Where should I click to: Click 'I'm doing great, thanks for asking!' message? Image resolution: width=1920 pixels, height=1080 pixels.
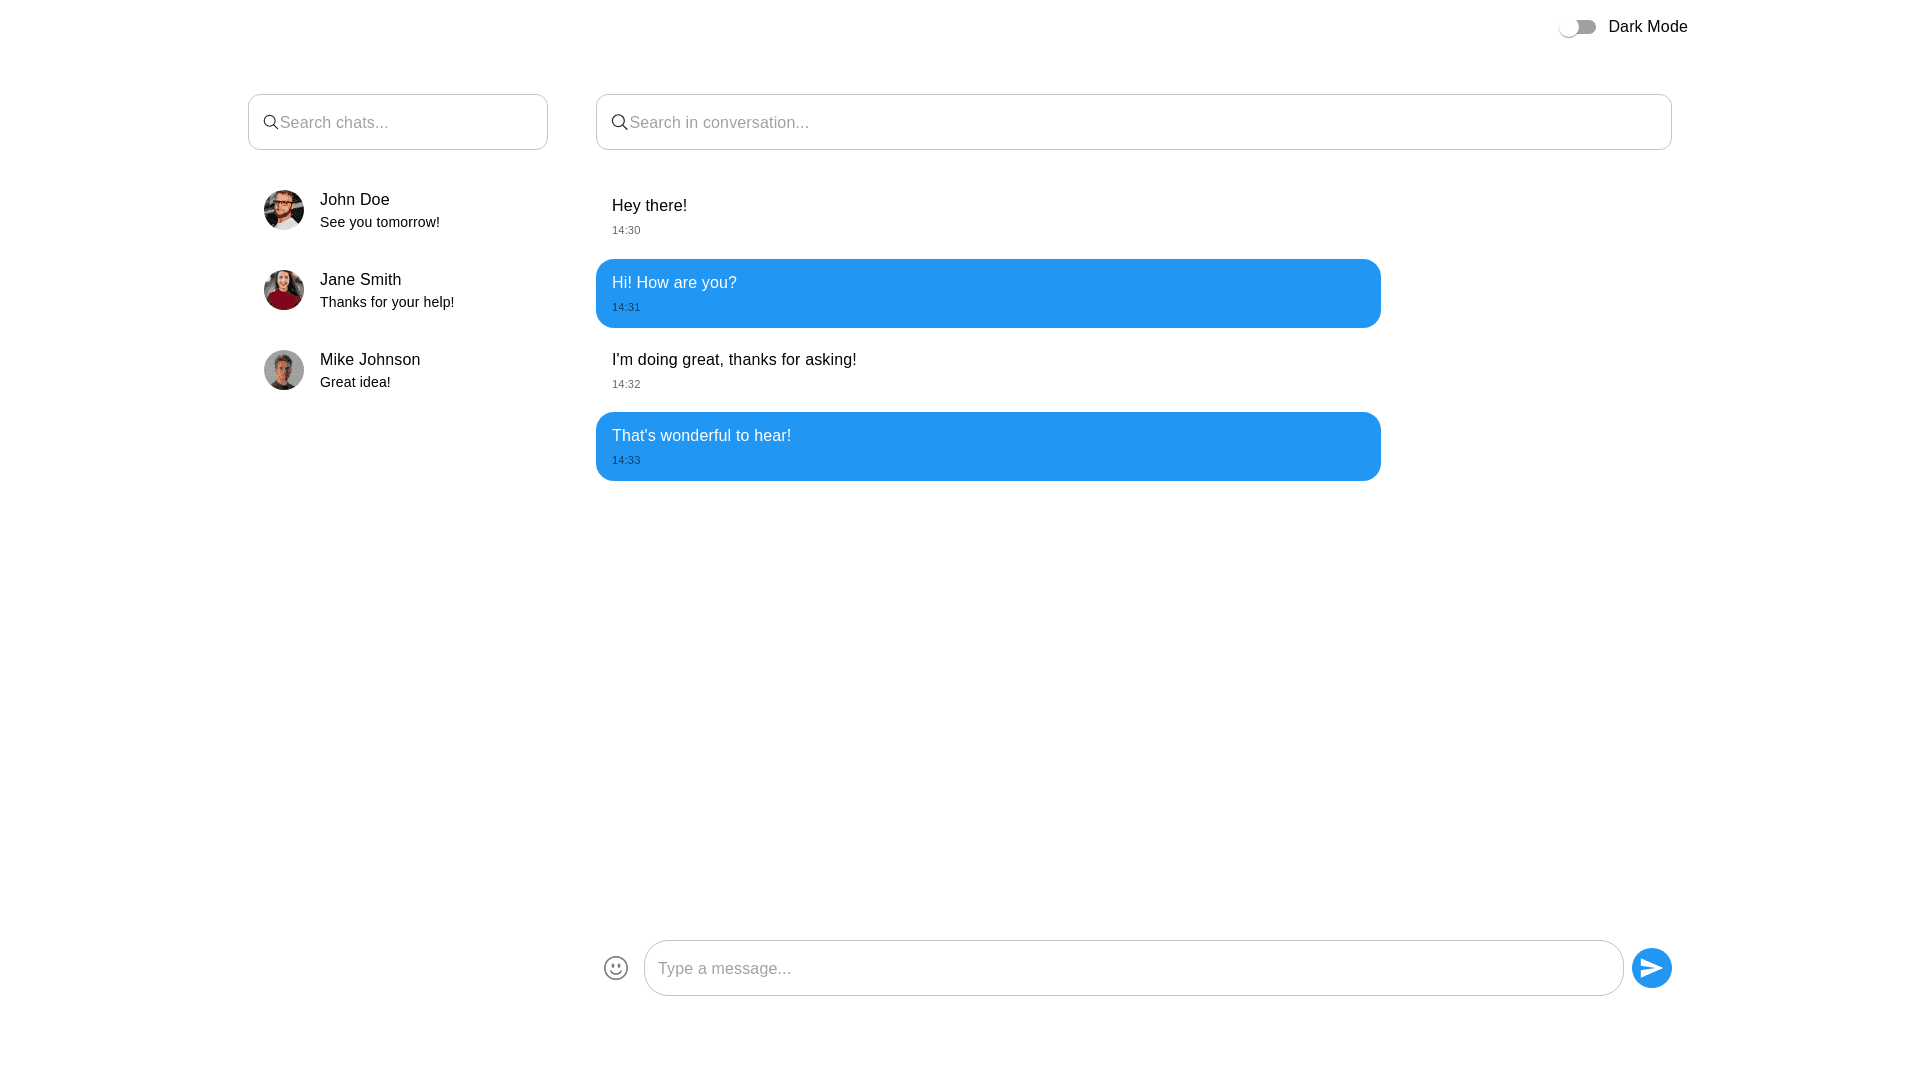734,360
